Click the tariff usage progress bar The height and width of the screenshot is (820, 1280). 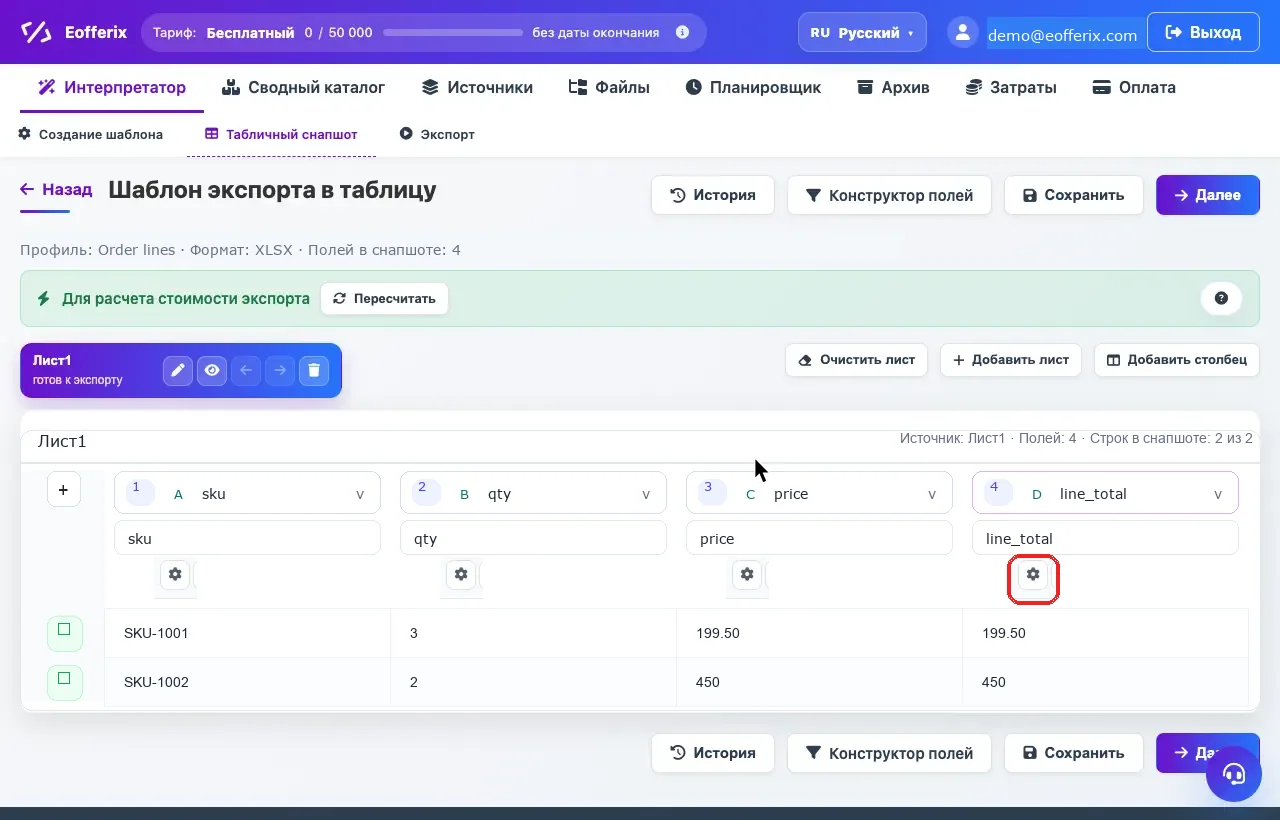pos(453,32)
